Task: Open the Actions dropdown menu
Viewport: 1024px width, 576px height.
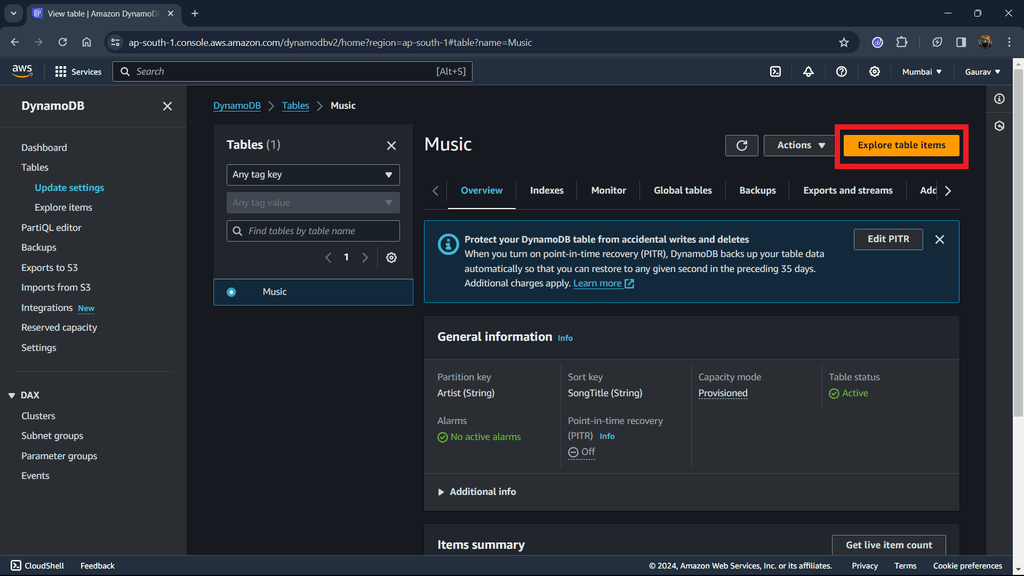Action: (801, 146)
